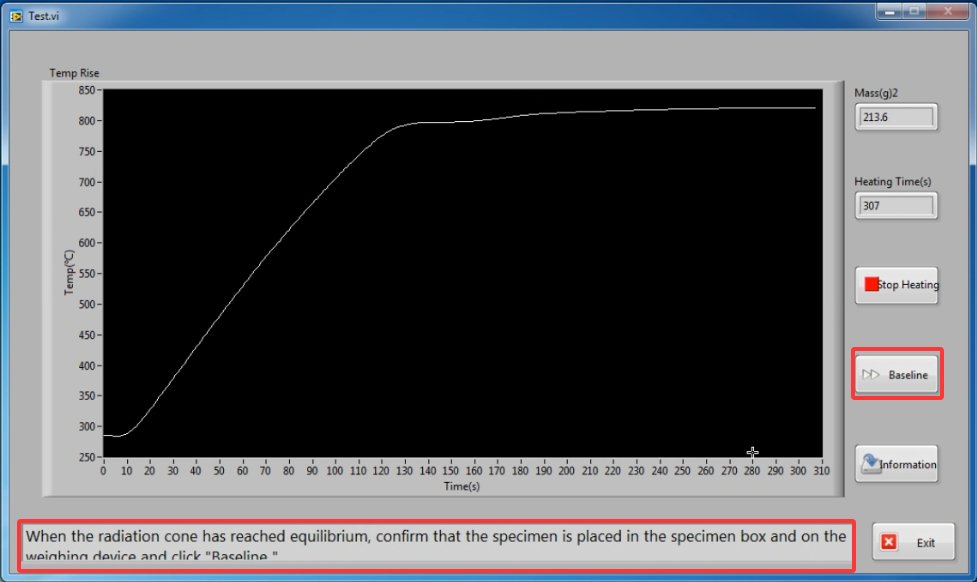
Task: Click the Test.vi title text
Action: [x=44, y=16]
